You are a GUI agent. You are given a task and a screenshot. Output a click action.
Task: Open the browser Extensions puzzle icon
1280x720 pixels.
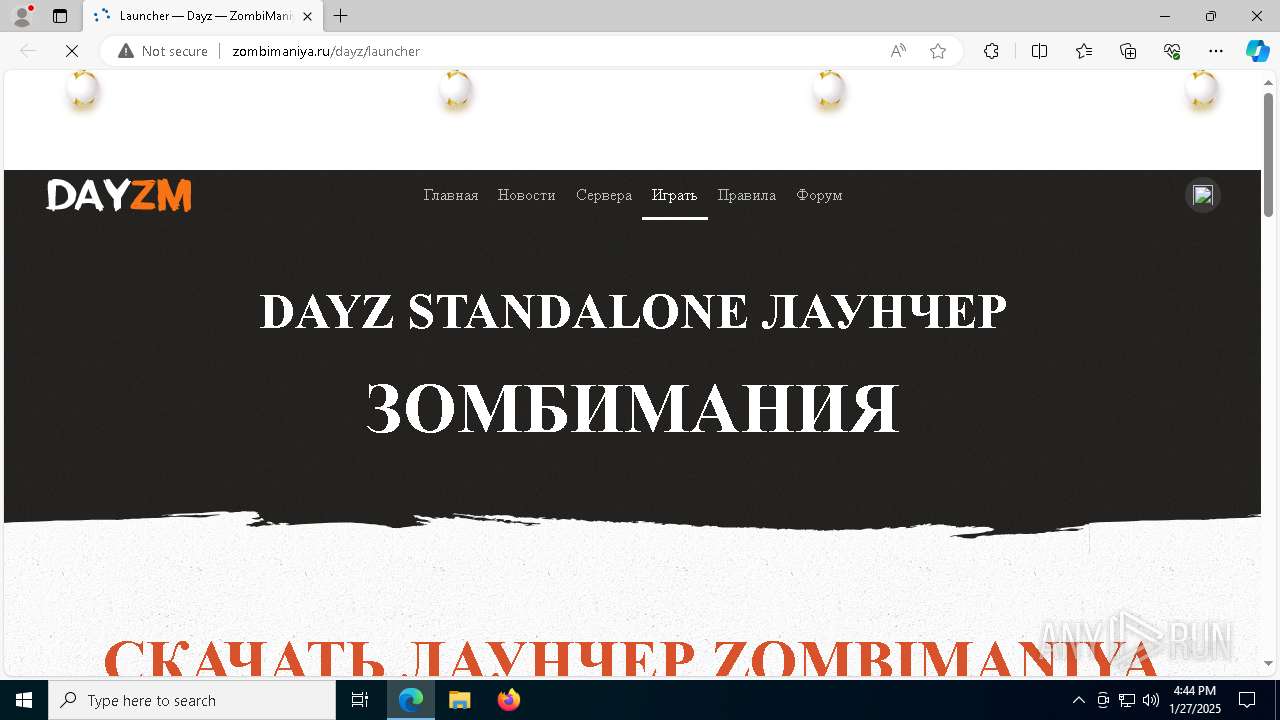(991, 51)
